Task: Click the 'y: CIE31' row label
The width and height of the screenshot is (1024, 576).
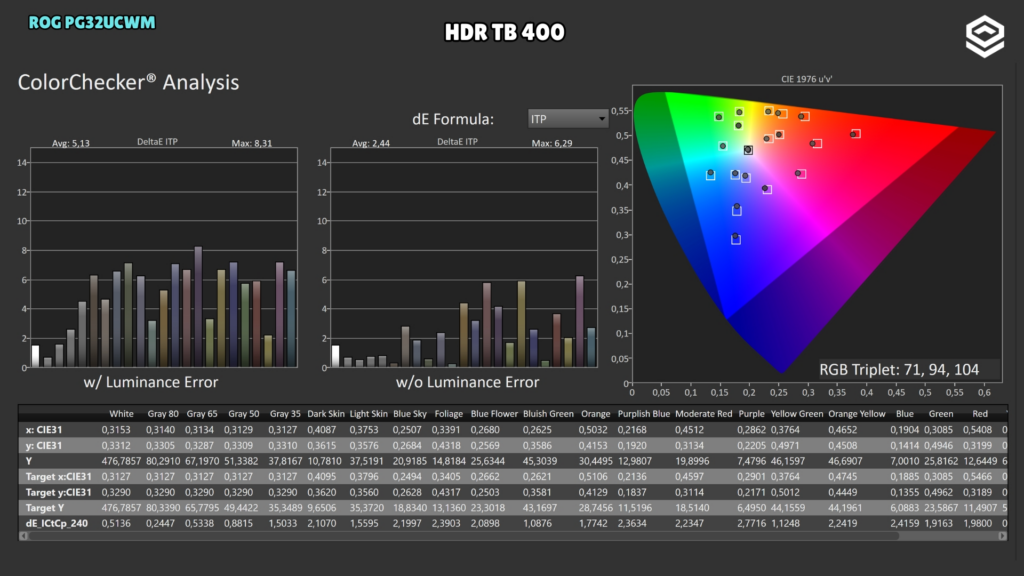Action: click(x=44, y=445)
